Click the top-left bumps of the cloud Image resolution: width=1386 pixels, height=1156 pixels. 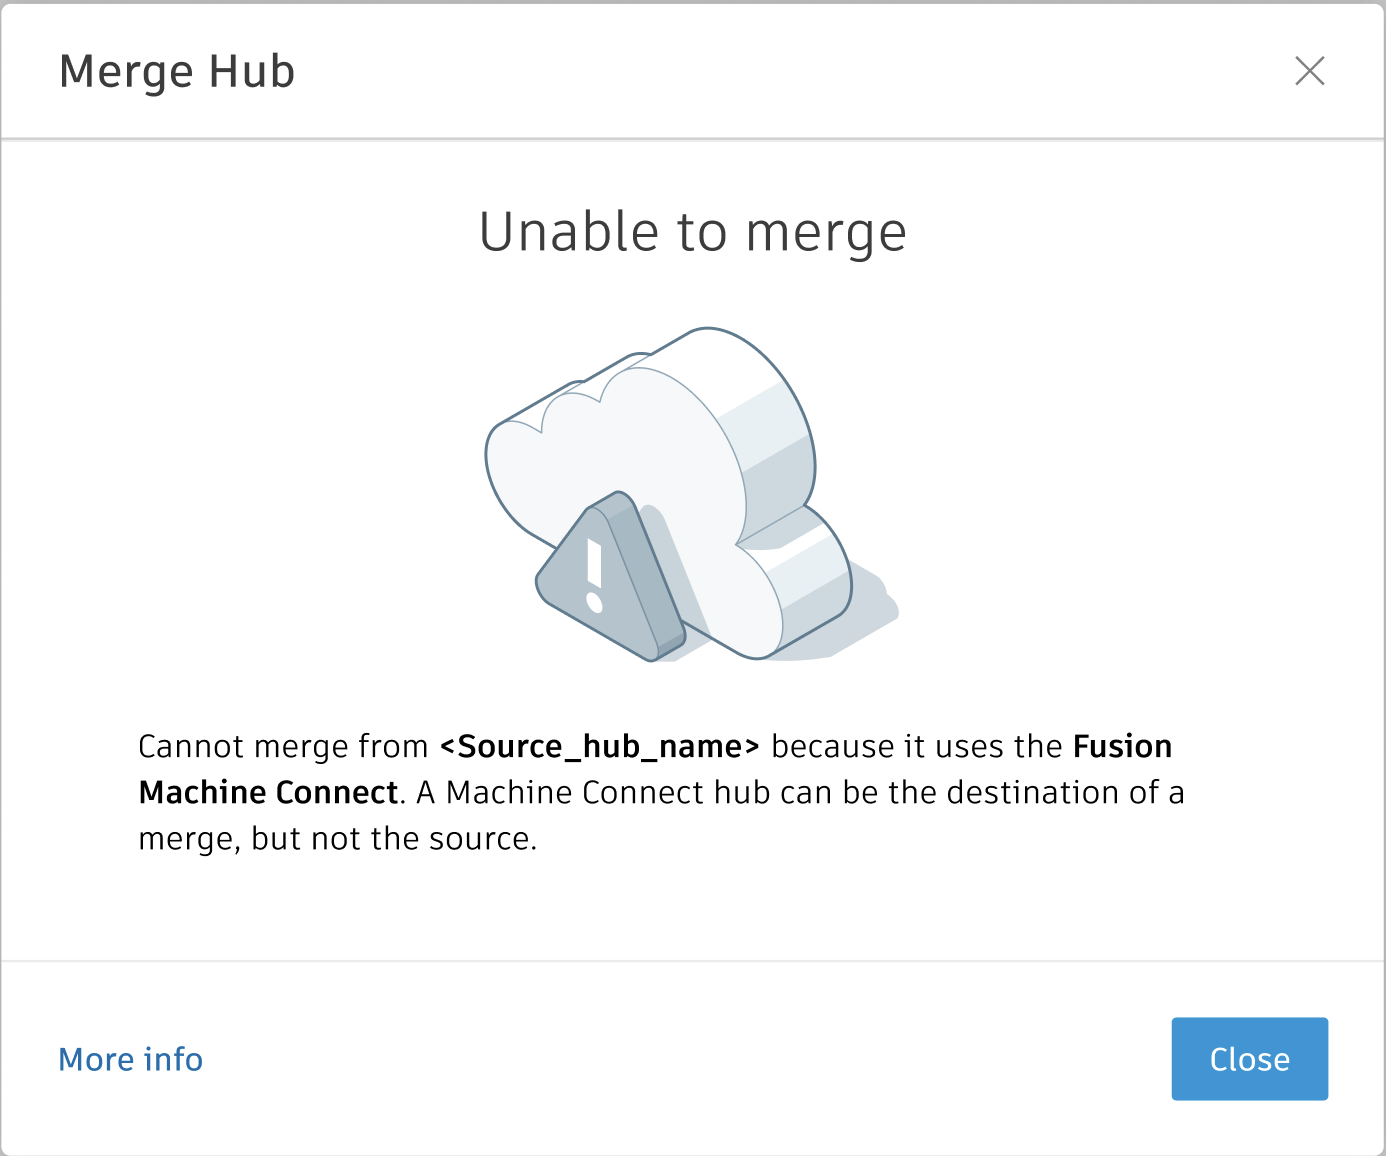coord(570,400)
